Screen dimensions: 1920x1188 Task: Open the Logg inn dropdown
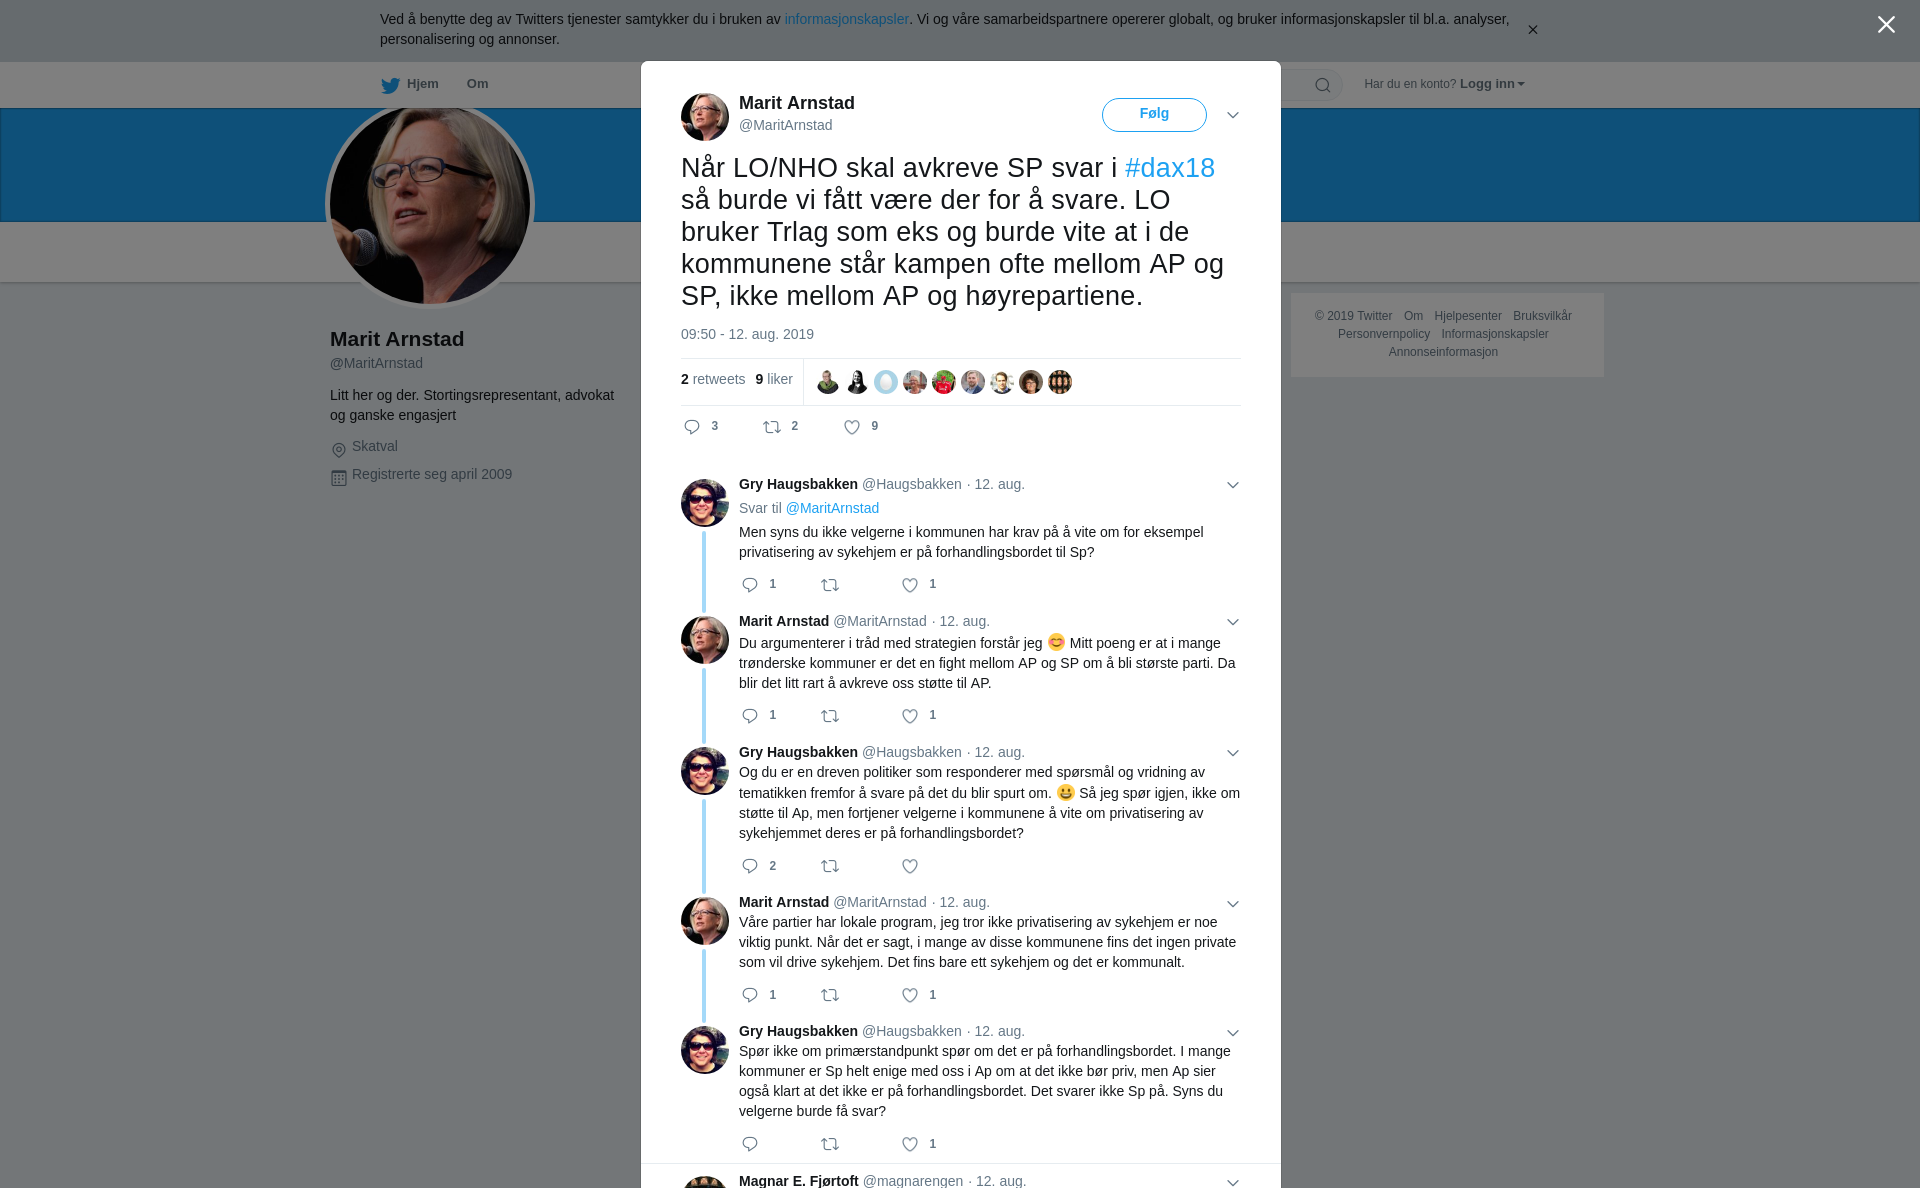pyautogui.click(x=1492, y=84)
